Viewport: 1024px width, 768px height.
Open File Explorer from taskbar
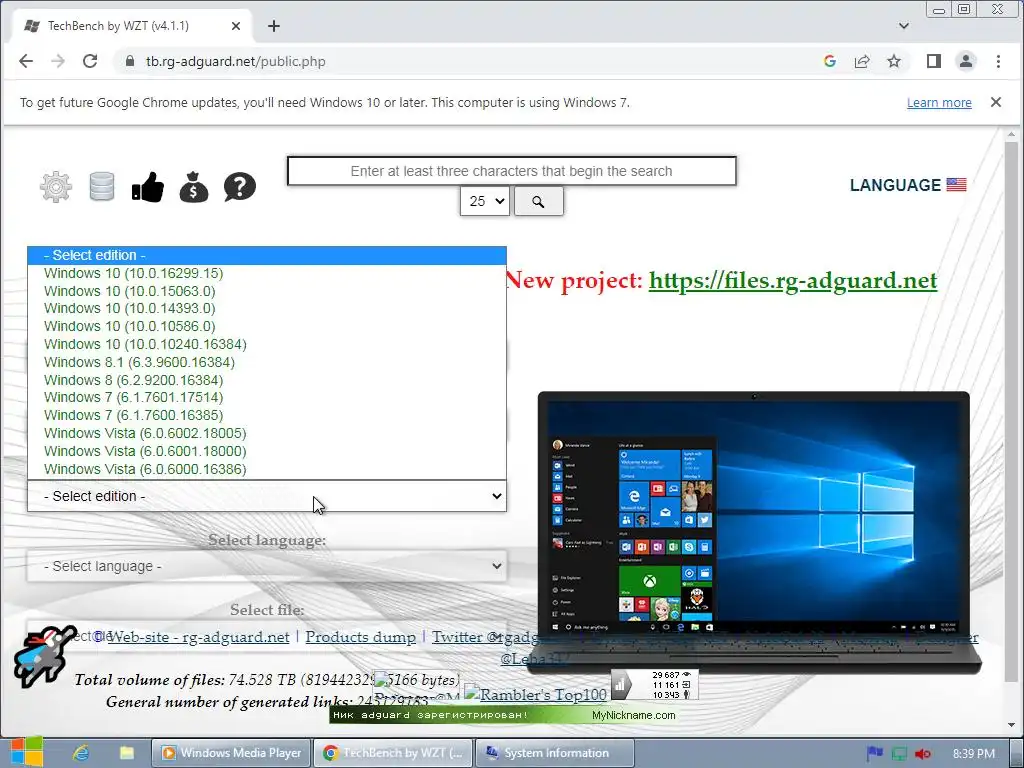tap(127, 753)
